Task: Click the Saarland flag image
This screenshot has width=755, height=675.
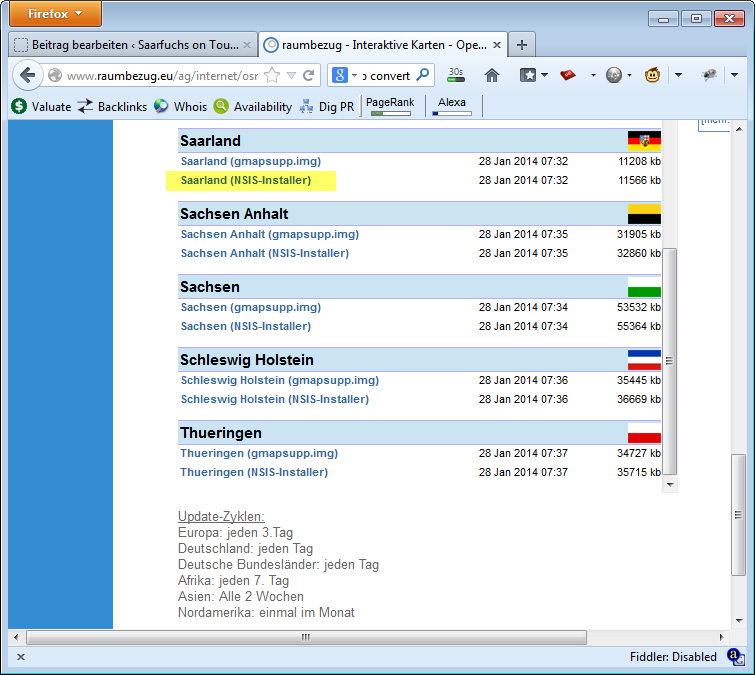Action: tap(644, 141)
